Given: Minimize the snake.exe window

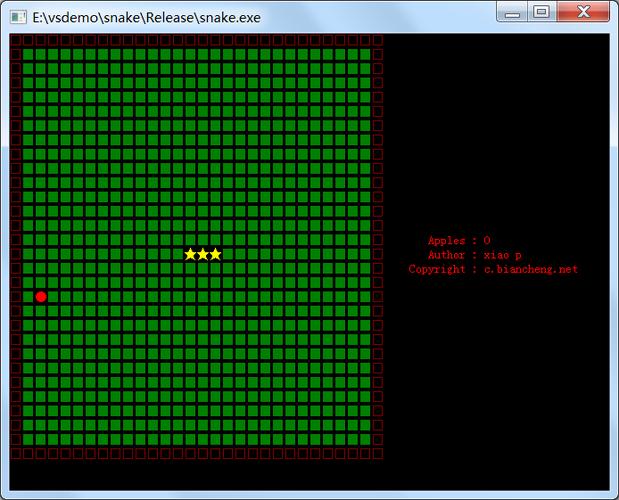Looking at the screenshot, I should (x=513, y=12).
